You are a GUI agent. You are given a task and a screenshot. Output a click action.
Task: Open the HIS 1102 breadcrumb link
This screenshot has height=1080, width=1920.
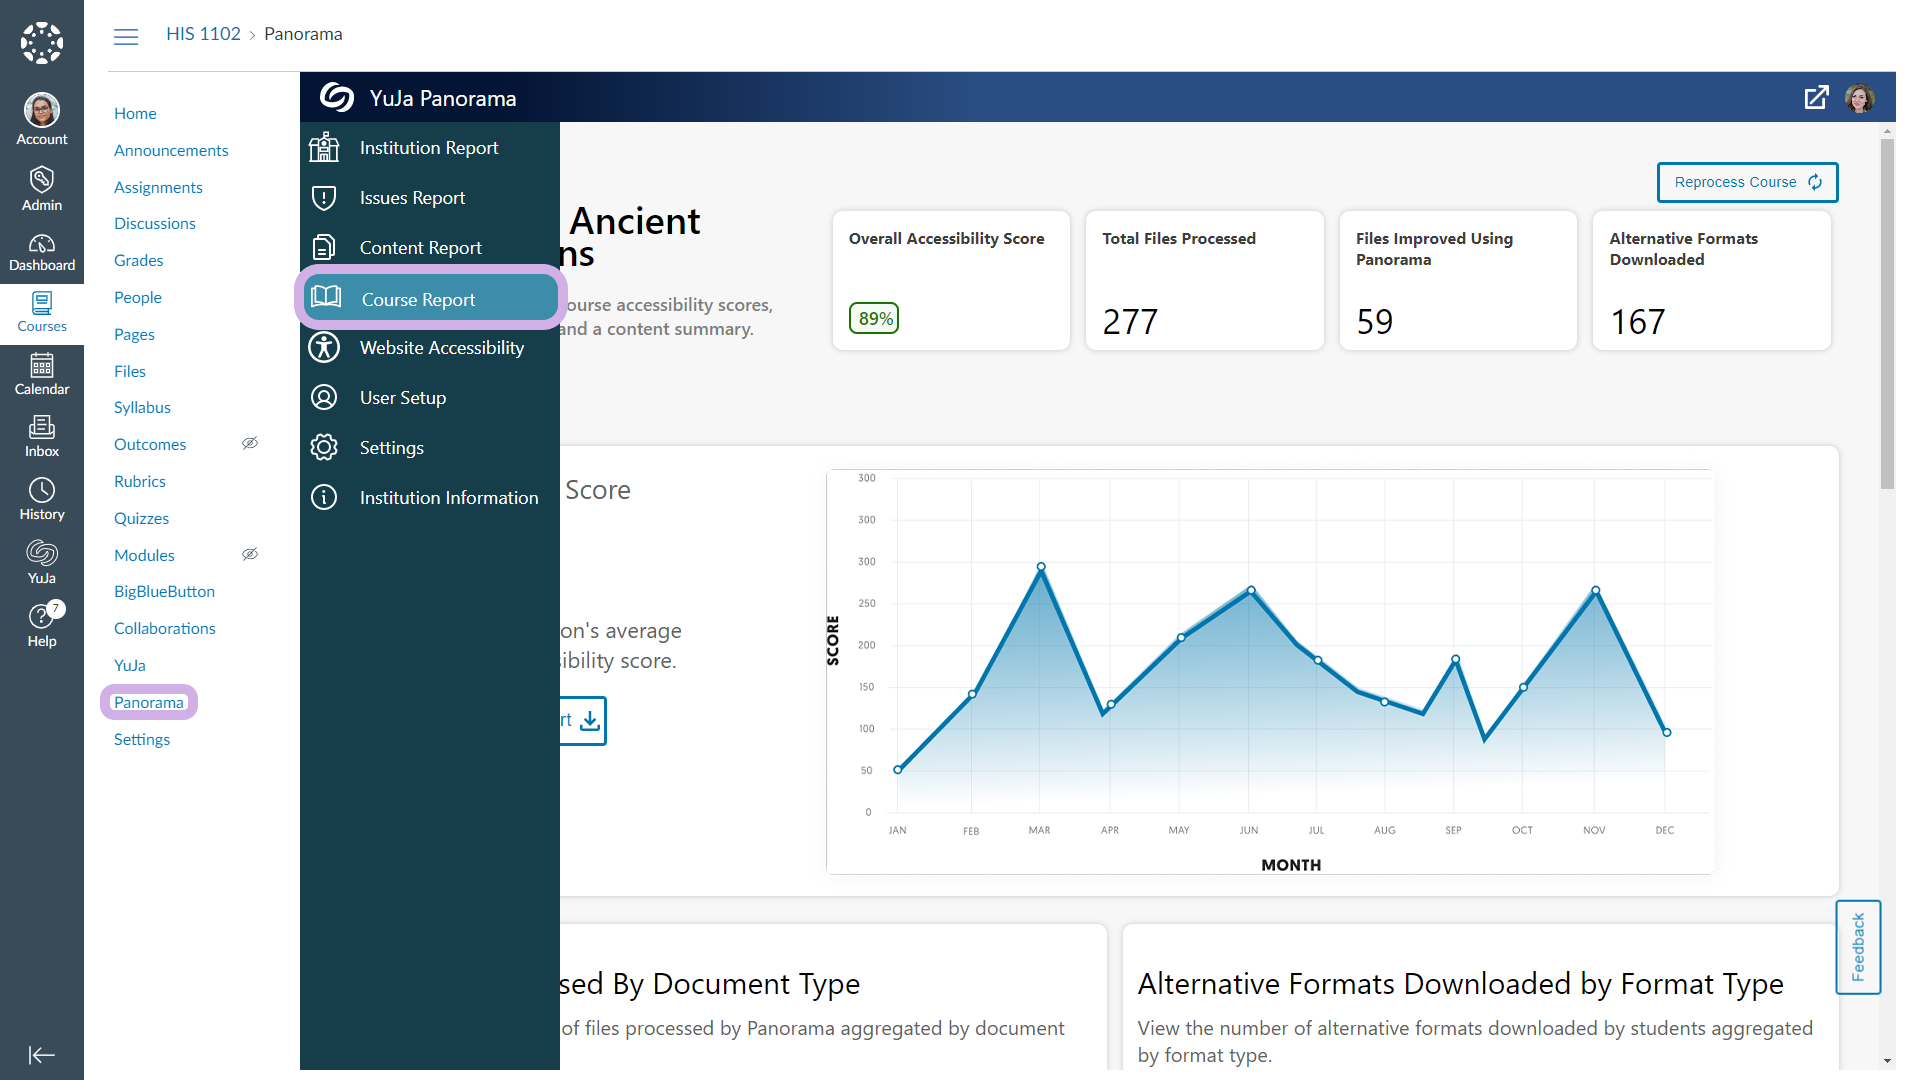coord(203,34)
